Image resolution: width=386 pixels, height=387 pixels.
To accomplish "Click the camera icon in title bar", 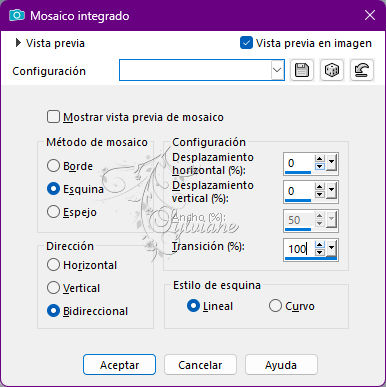I will click(x=17, y=15).
